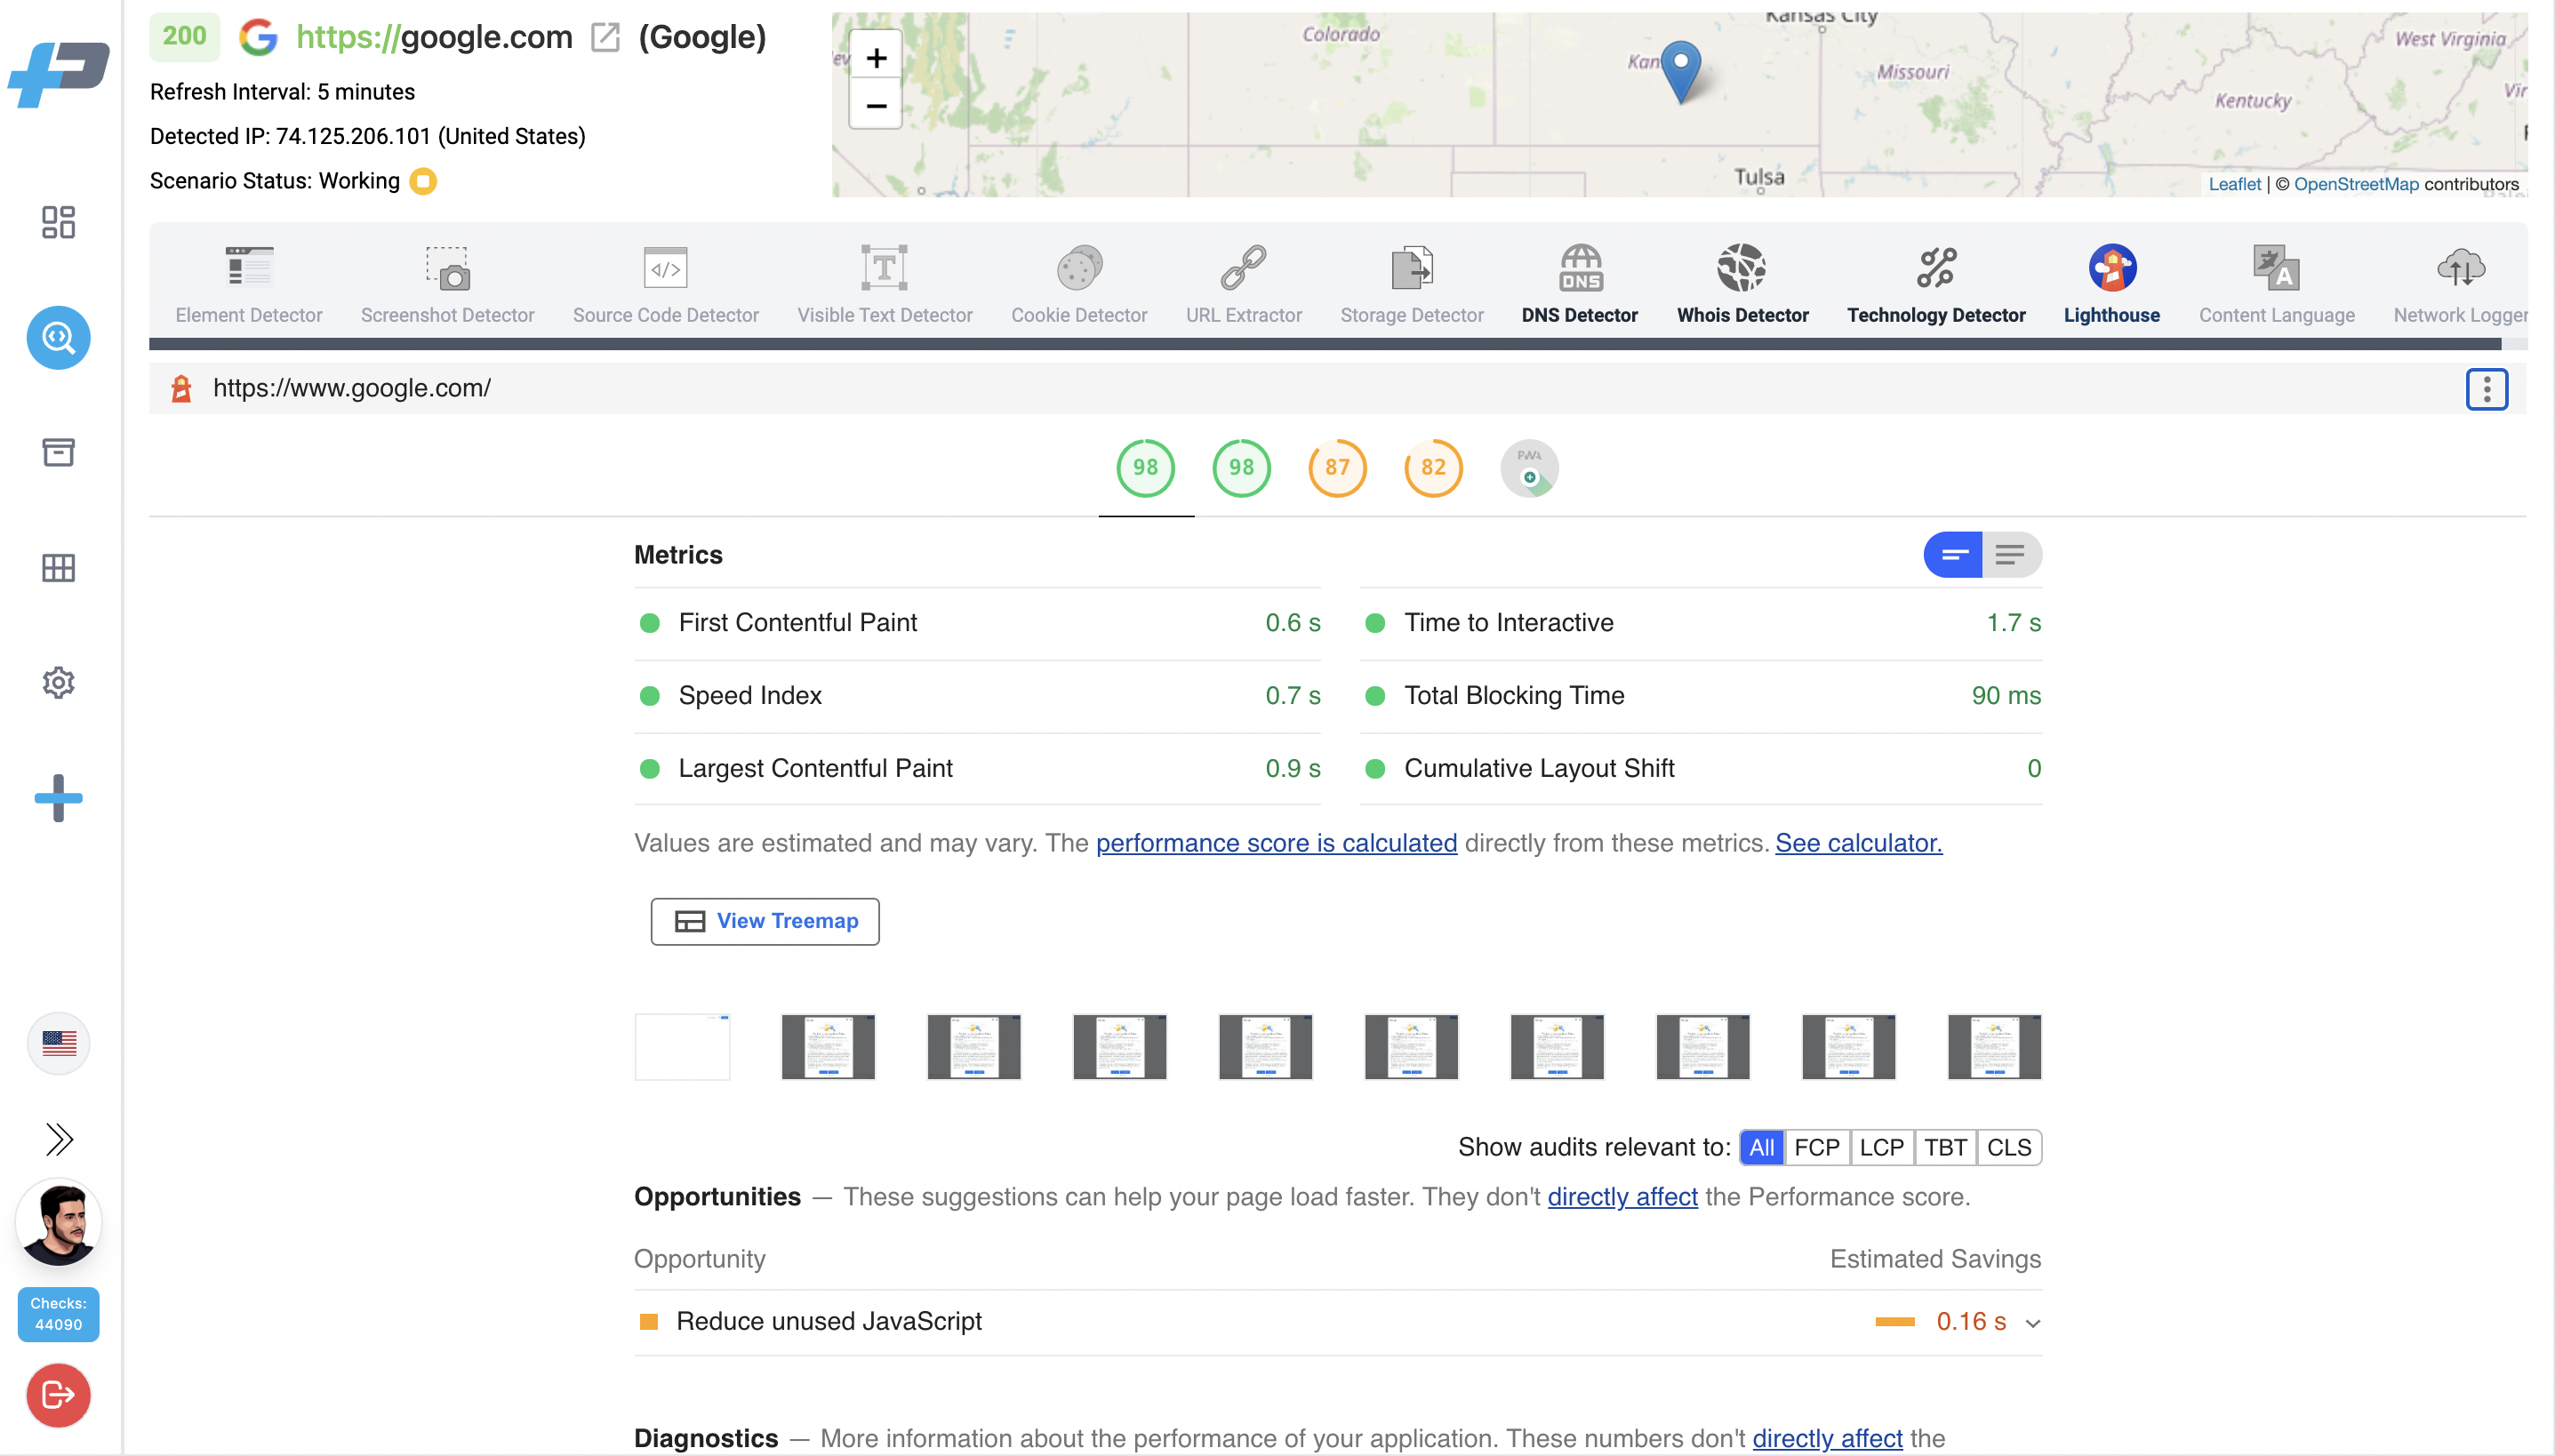Click the blue plus add icon
Screen dimensions: 2555x1456
click(58, 798)
